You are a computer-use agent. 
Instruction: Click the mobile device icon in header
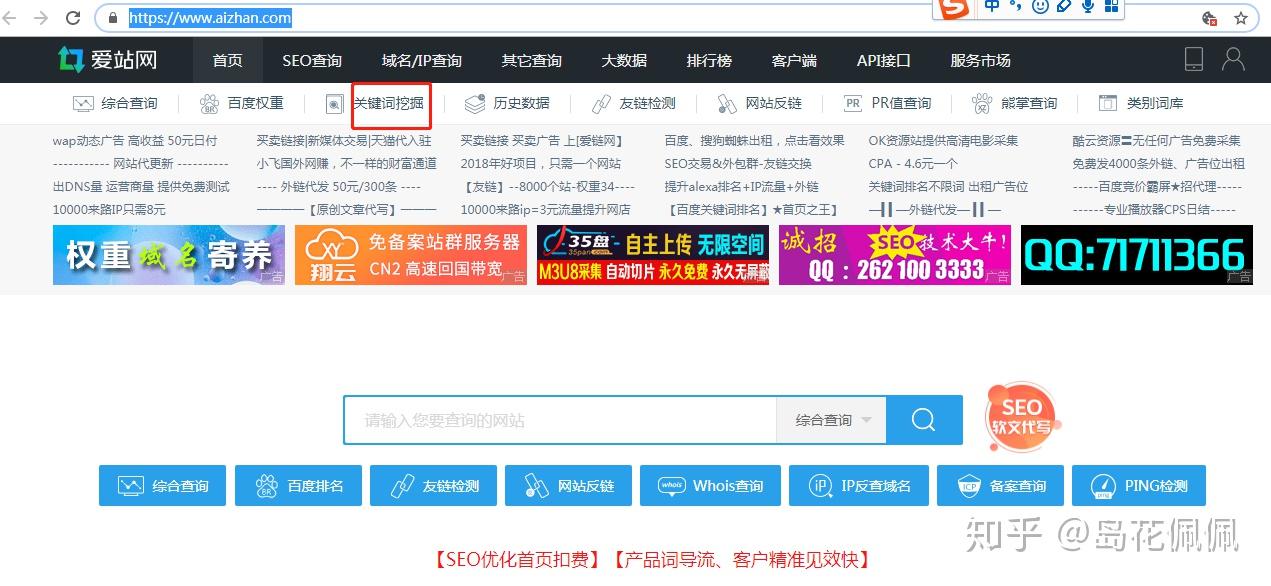coord(1194,59)
